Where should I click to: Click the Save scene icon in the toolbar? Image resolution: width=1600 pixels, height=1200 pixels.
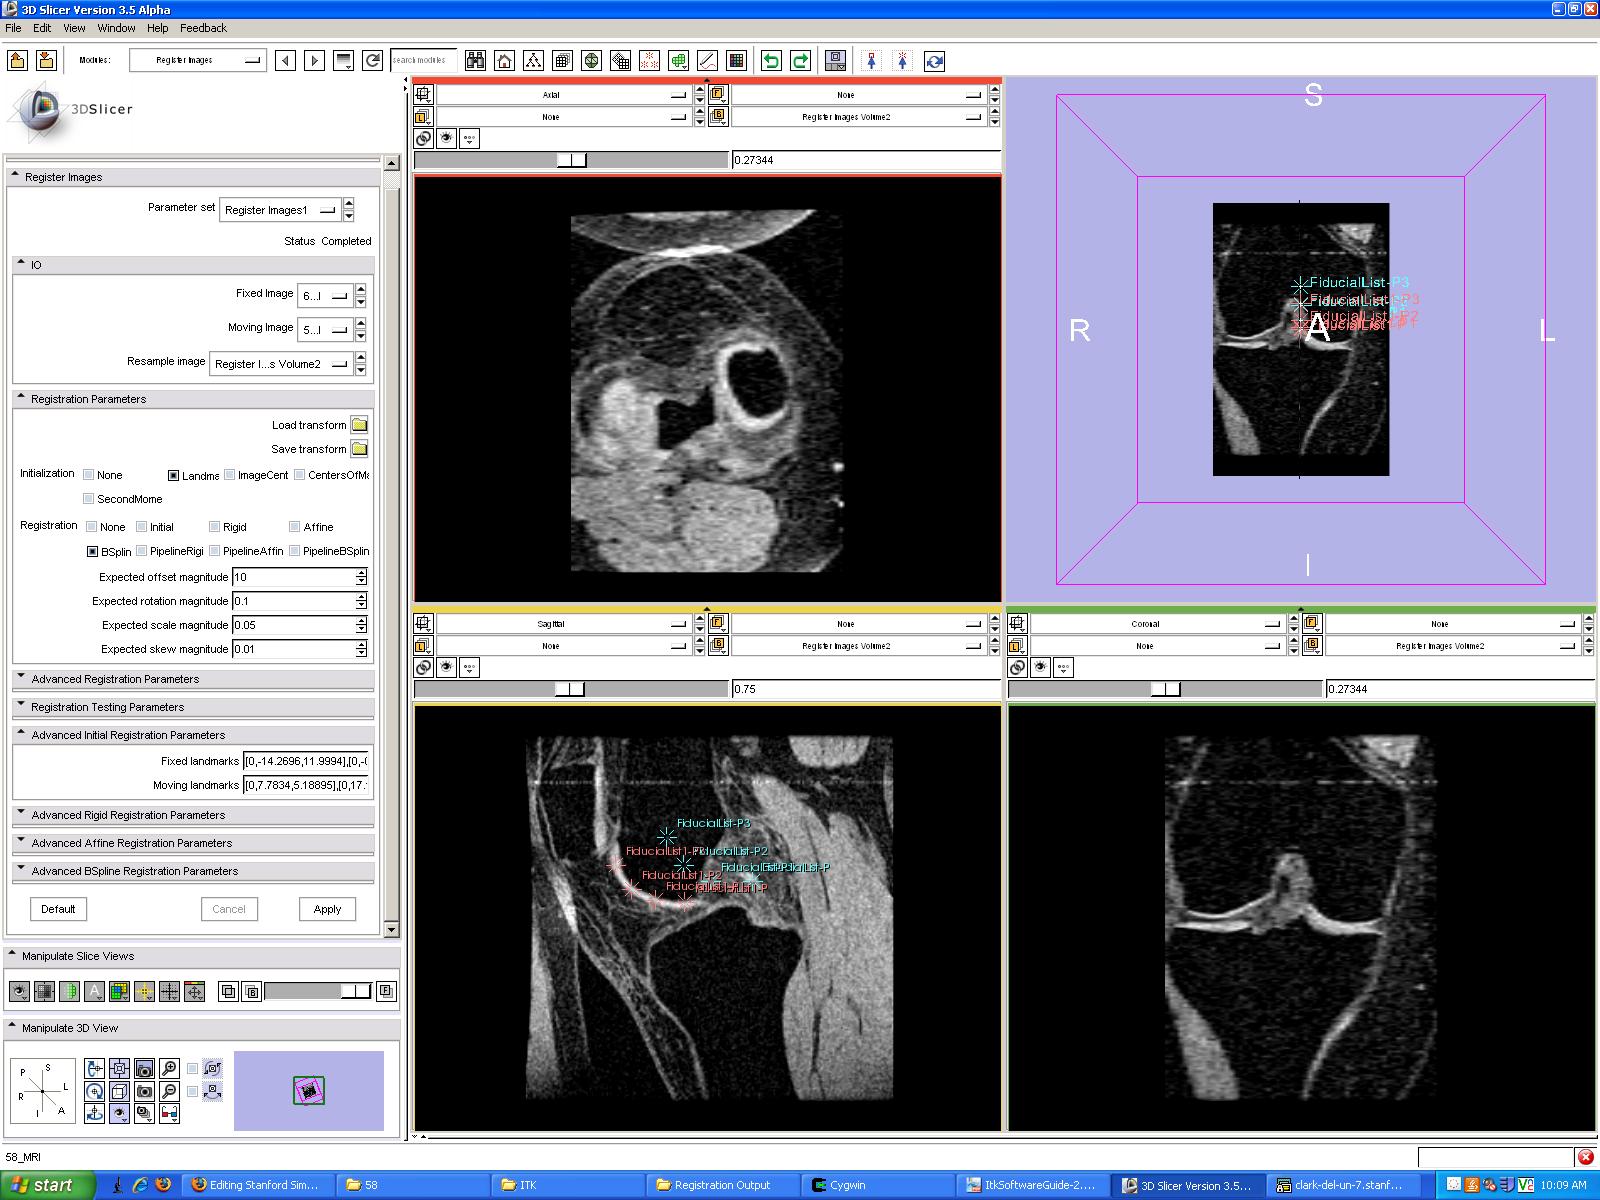(x=46, y=60)
